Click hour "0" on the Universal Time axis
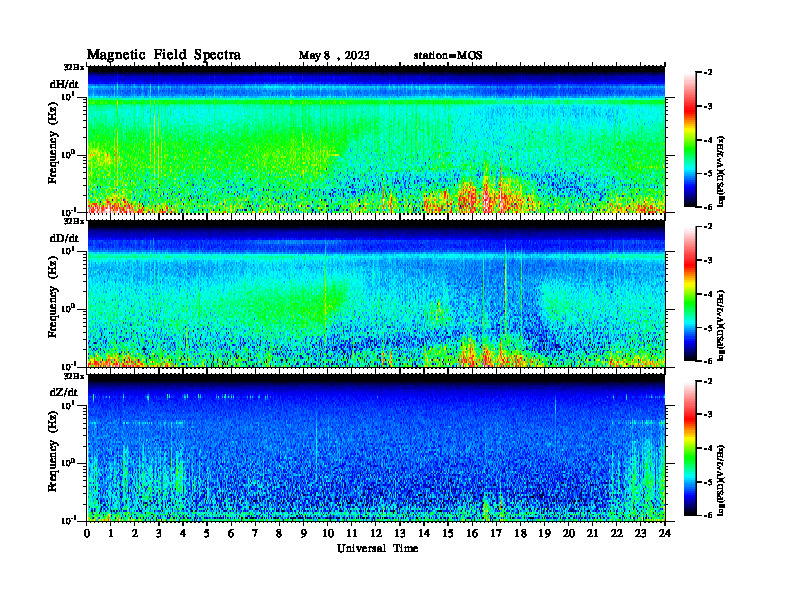 point(87,533)
